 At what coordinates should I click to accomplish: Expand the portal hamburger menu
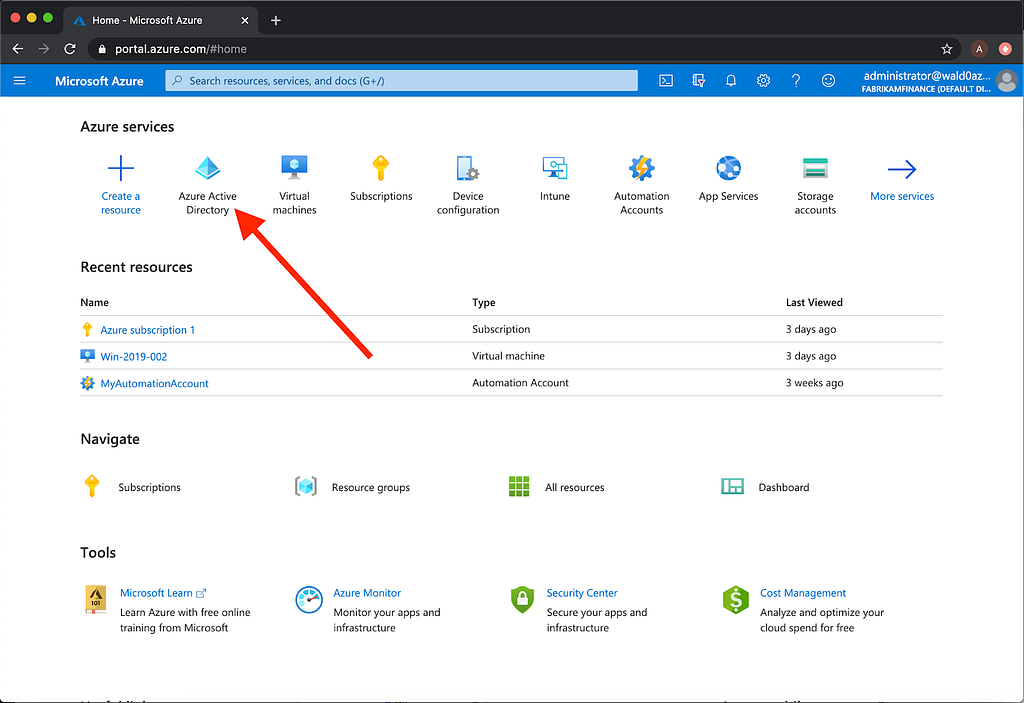click(x=20, y=81)
